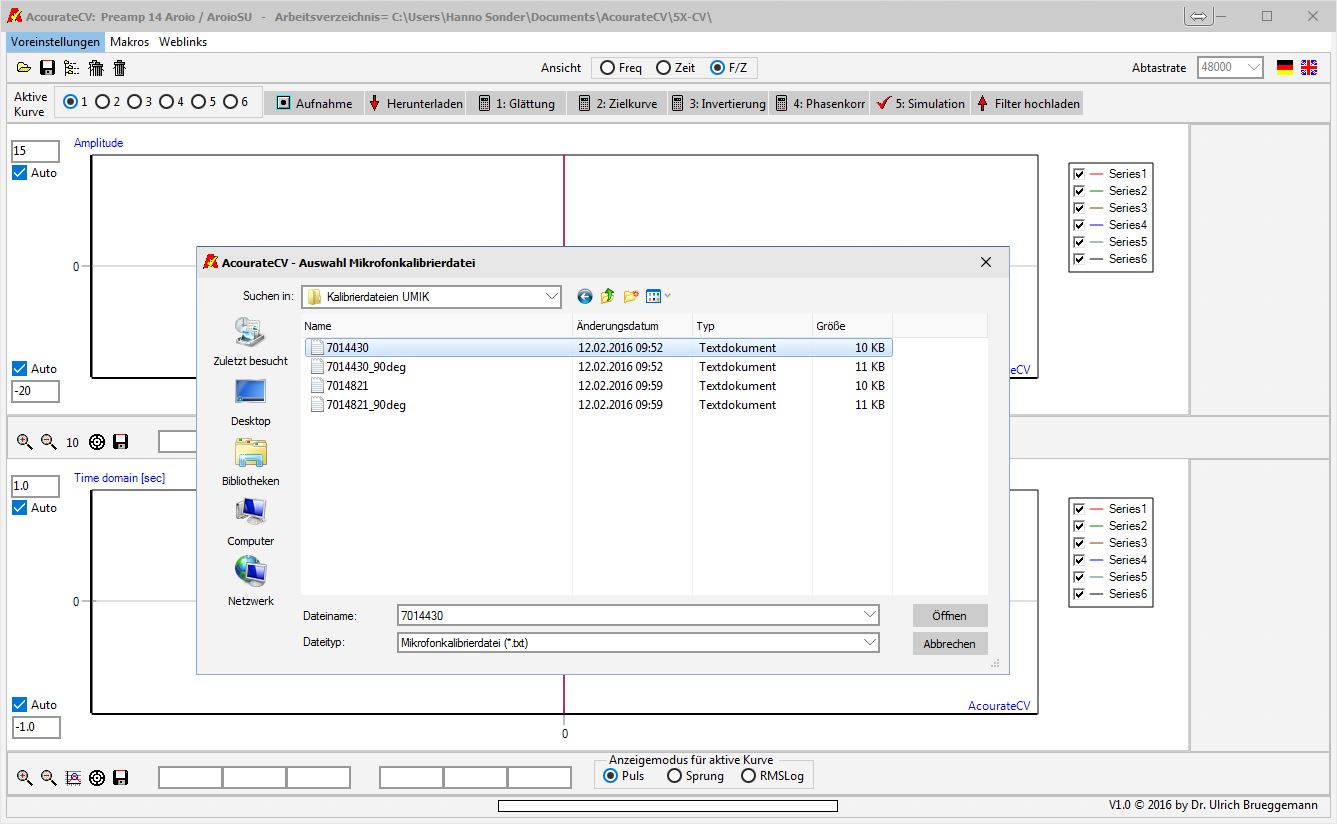
Task: Zoom out on the time domain chart
Action: pyautogui.click(x=48, y=777)
